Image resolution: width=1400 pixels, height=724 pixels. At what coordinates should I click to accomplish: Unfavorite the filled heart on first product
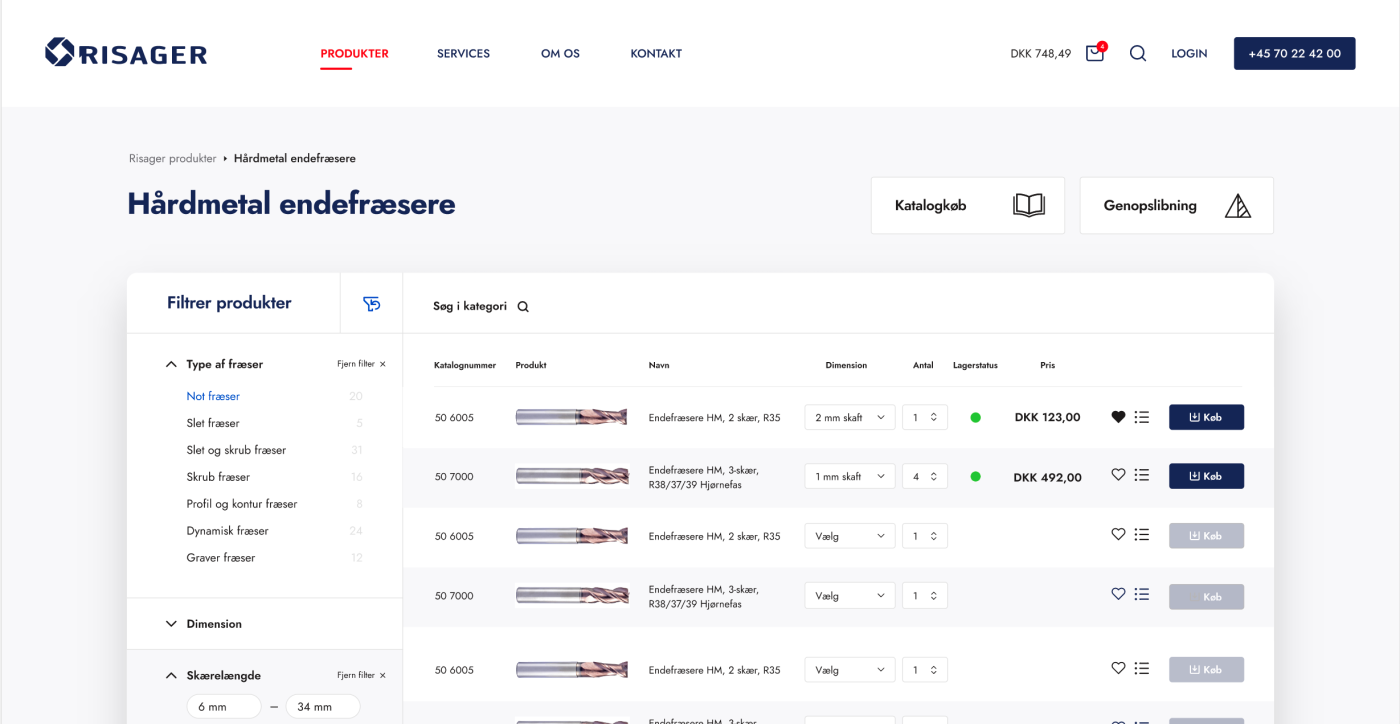coord(1118,417)
